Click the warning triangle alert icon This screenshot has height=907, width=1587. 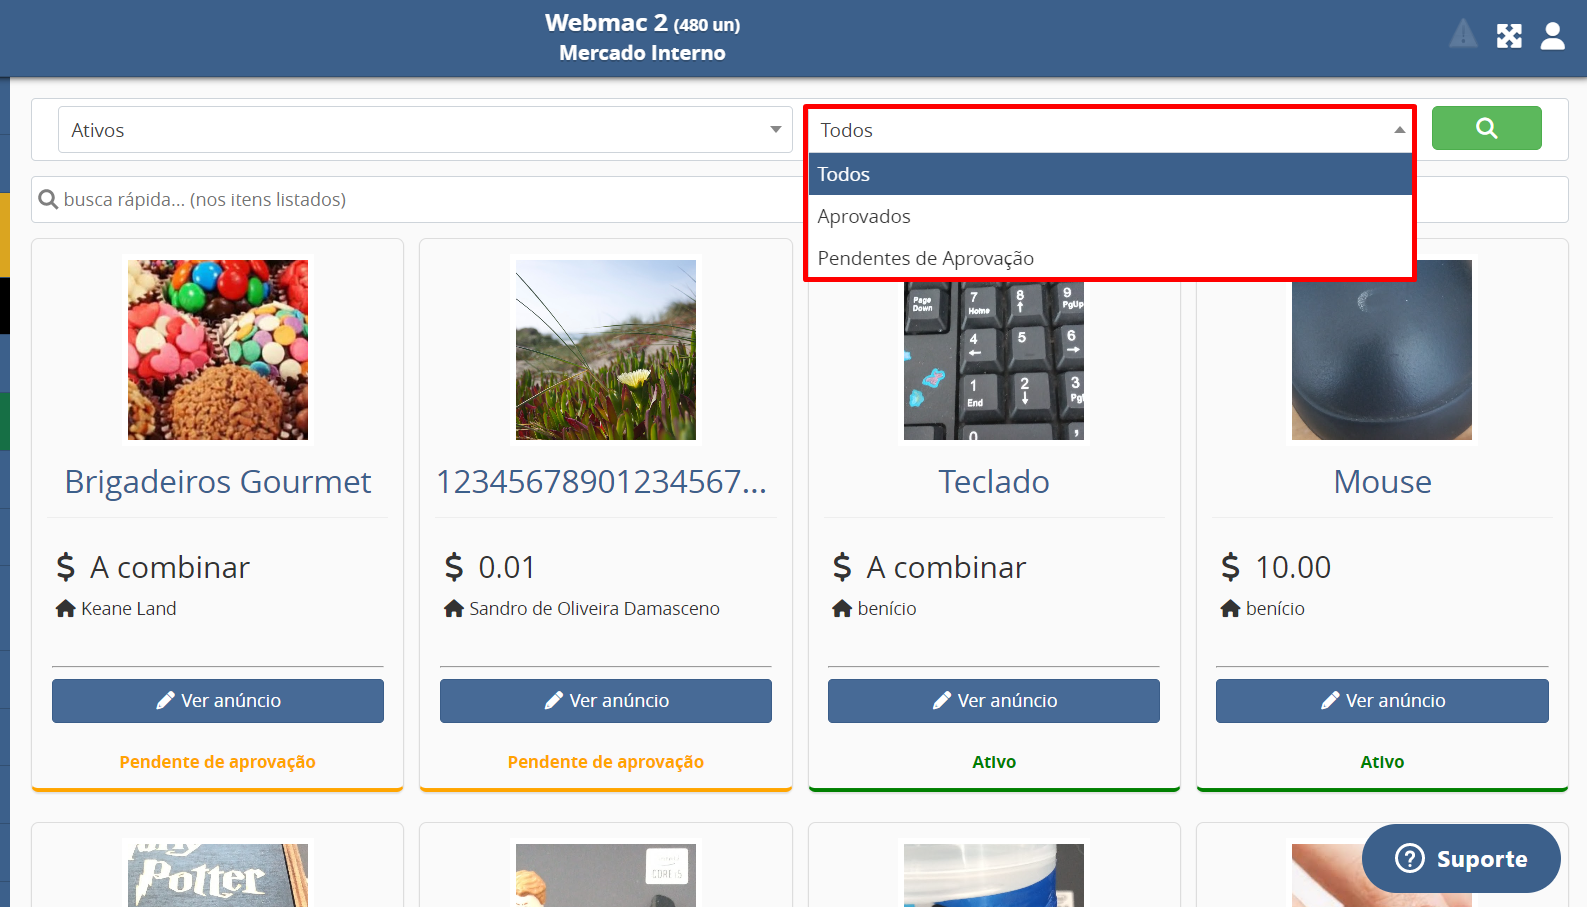tap(1462, 35)
